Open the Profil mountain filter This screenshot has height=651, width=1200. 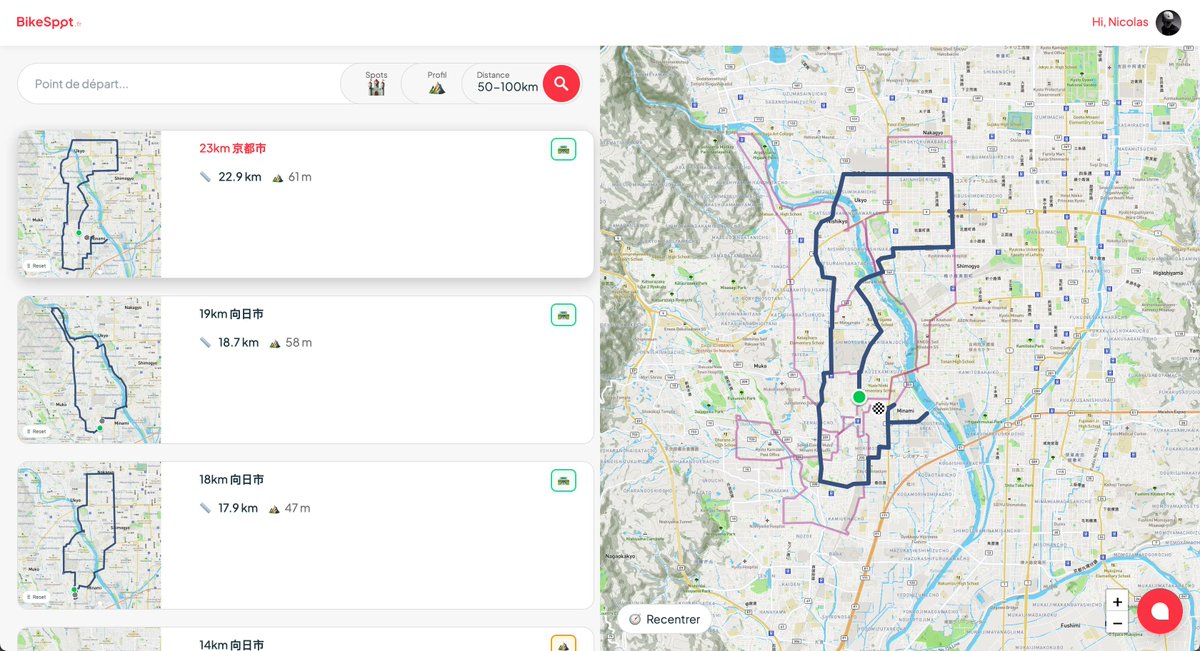(x=437, y=83)
